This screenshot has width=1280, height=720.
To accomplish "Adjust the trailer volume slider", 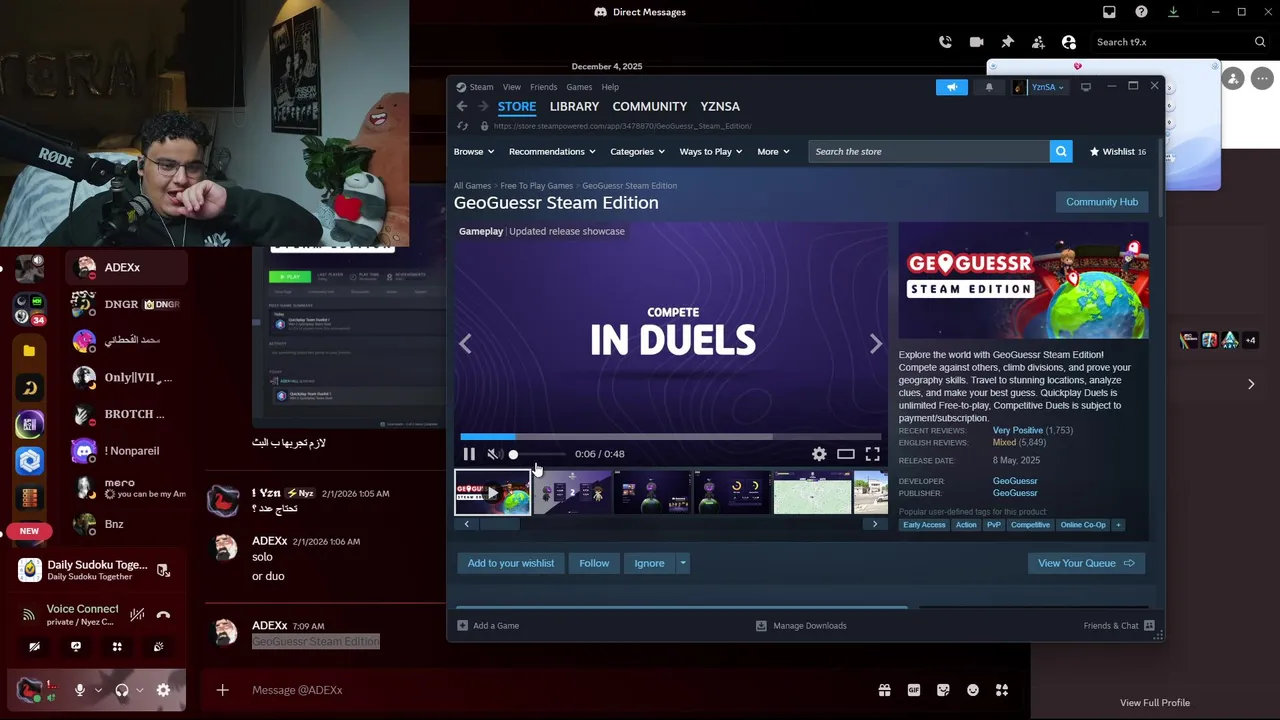I will (538, 454).
